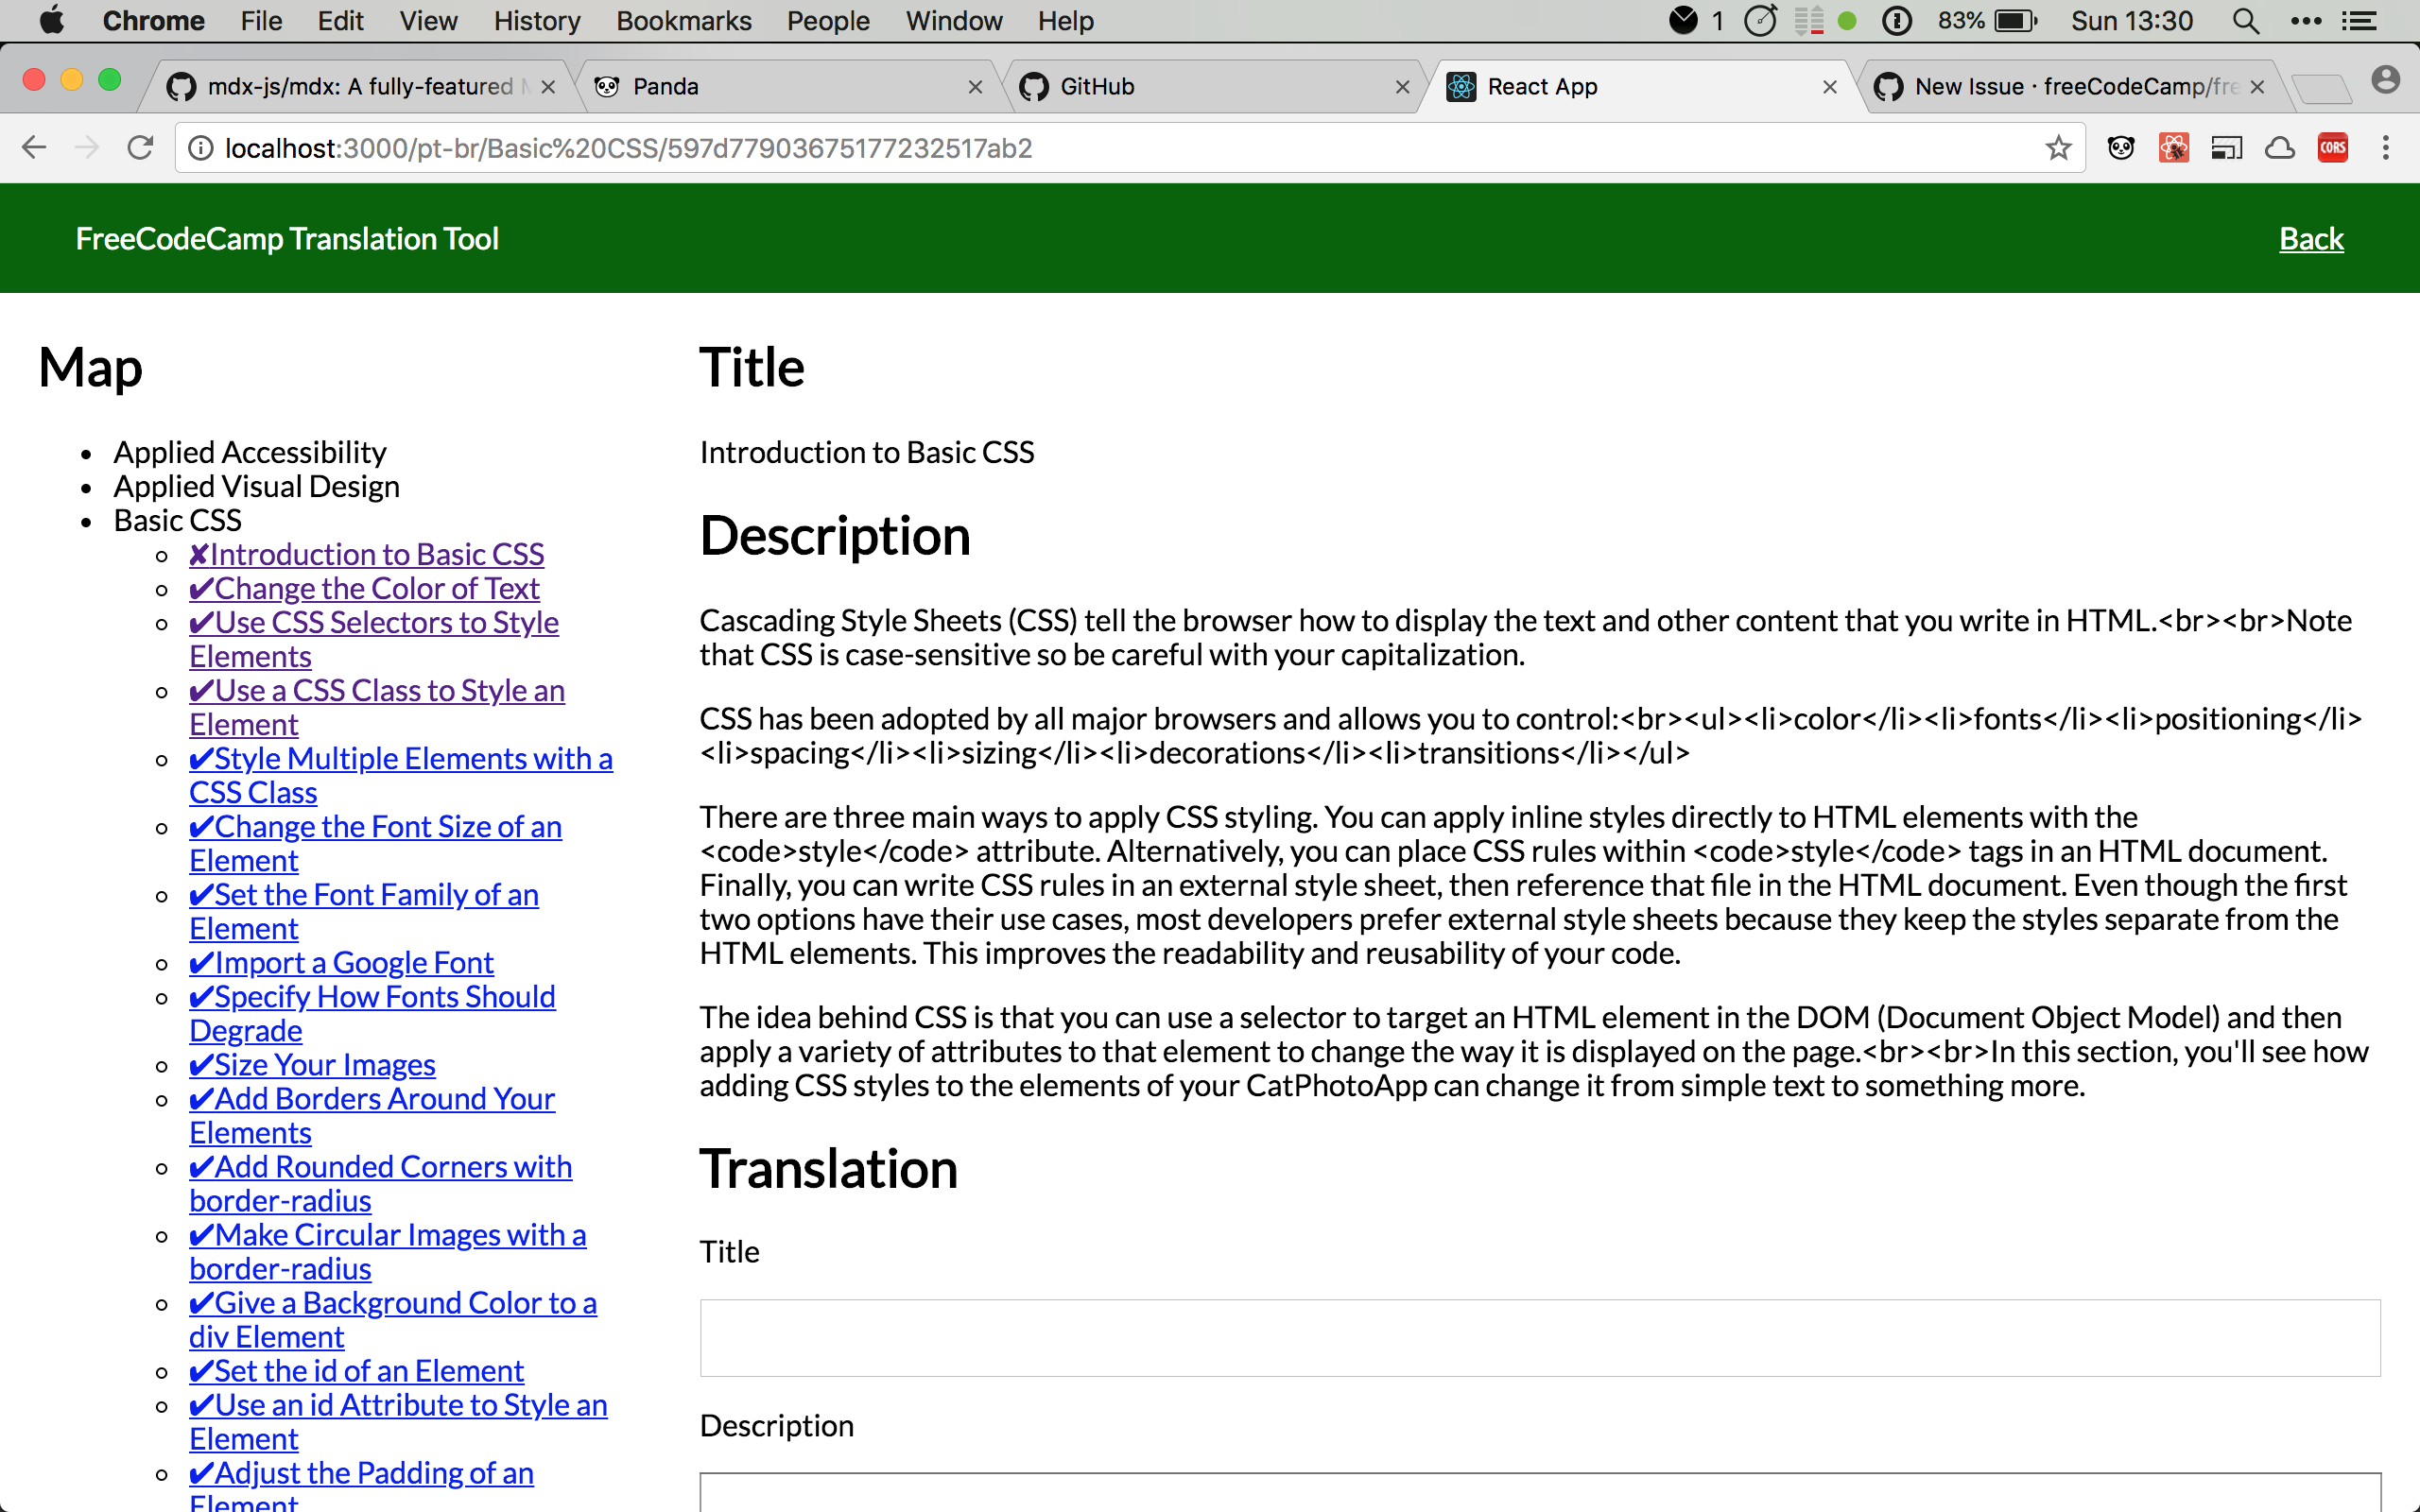Click FreeCodeCamp Translation Tool header title

click(x=287, y=238)
